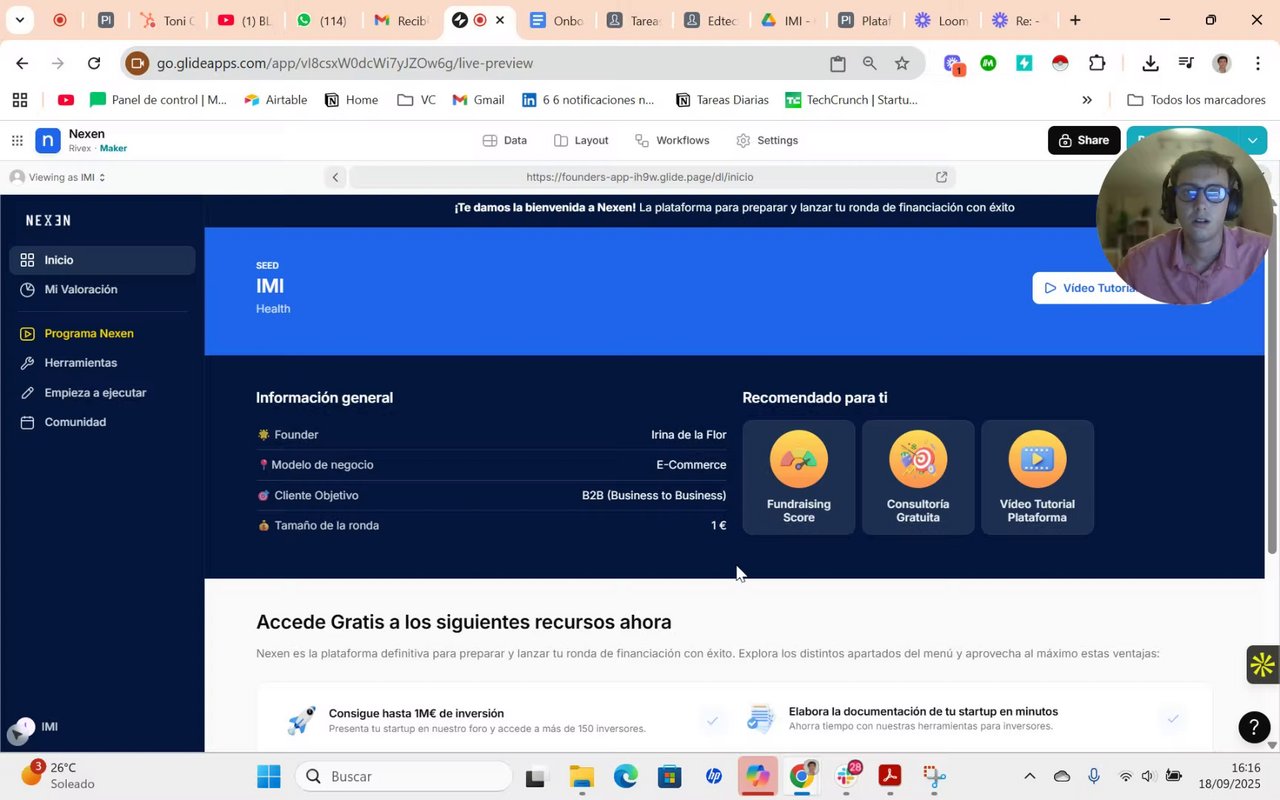
Task: Reload the current page
Action: (94, 63)
